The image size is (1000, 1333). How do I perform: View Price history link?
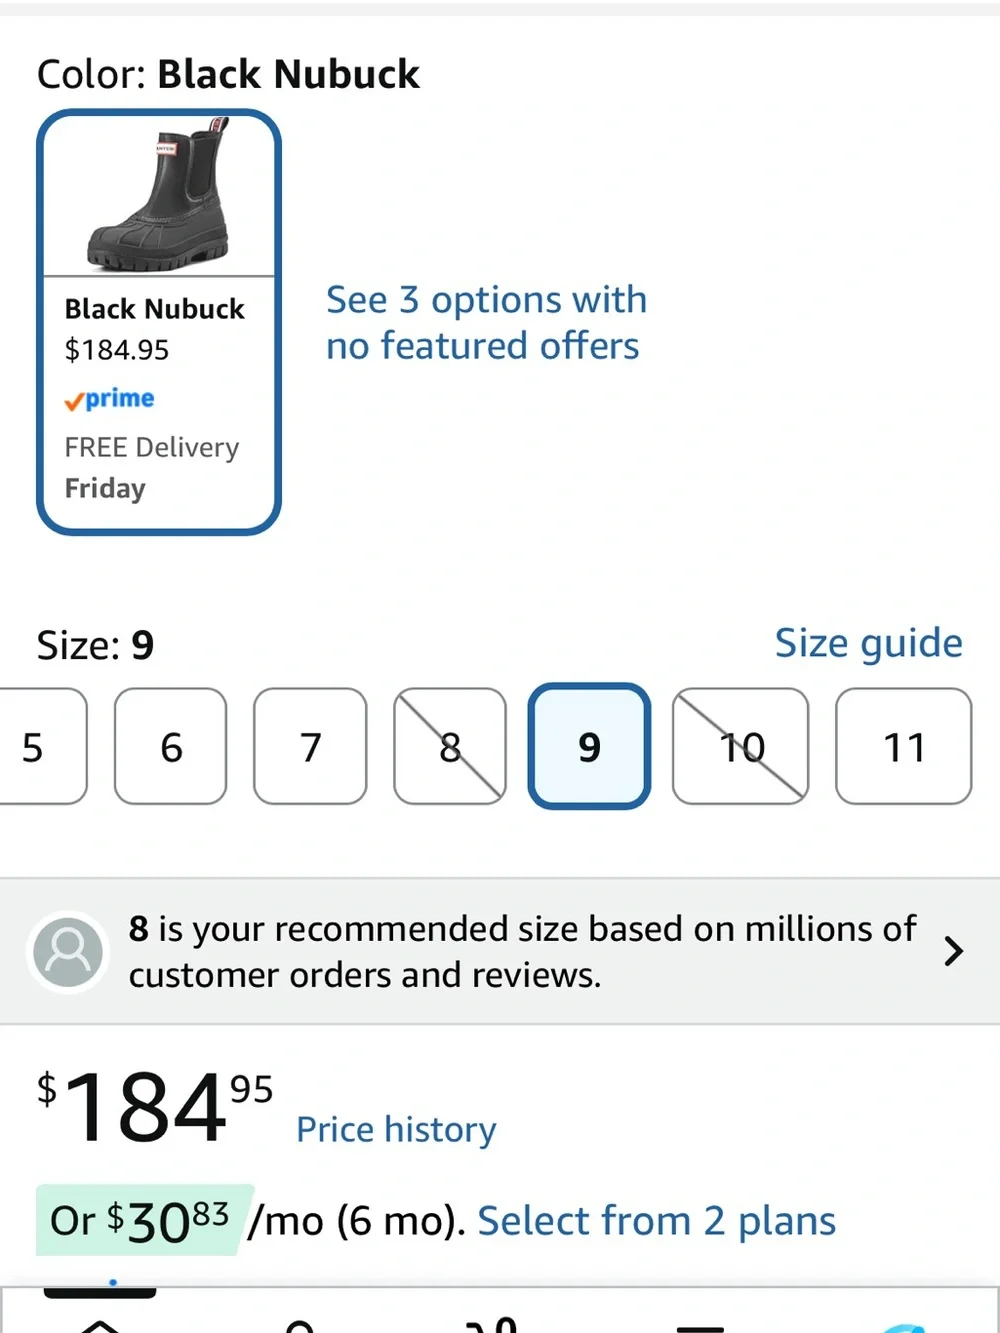click(396, 1130)
